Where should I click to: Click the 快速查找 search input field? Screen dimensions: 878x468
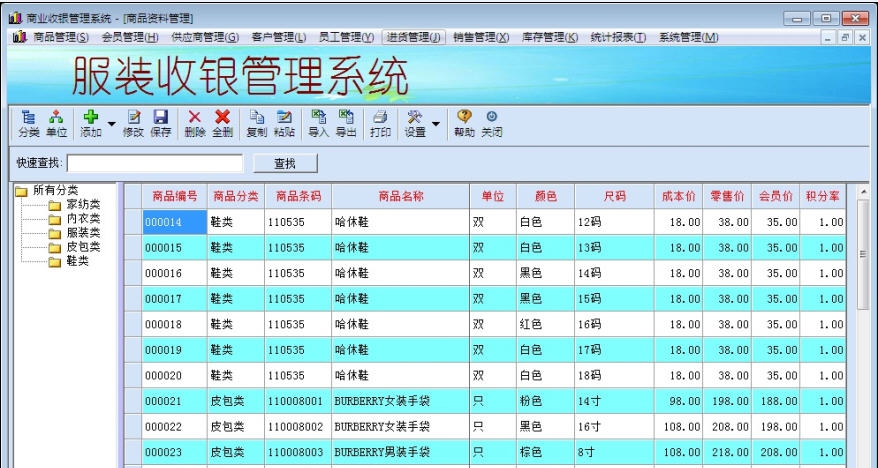pyautogui.click(x=155, y=163)
